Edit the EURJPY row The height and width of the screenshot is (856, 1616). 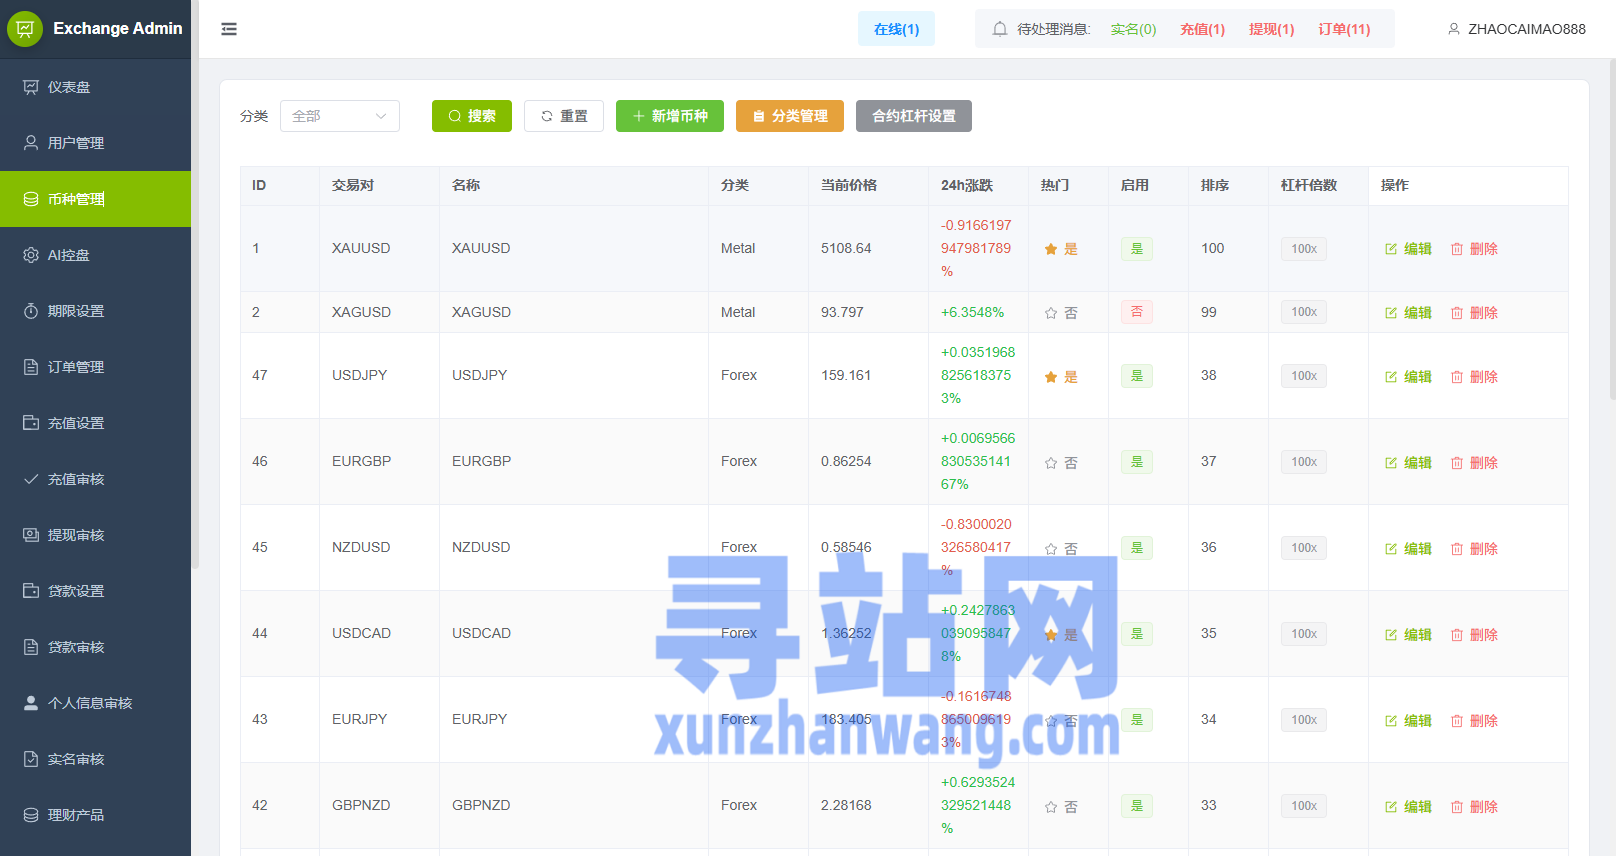point(1408,721)
